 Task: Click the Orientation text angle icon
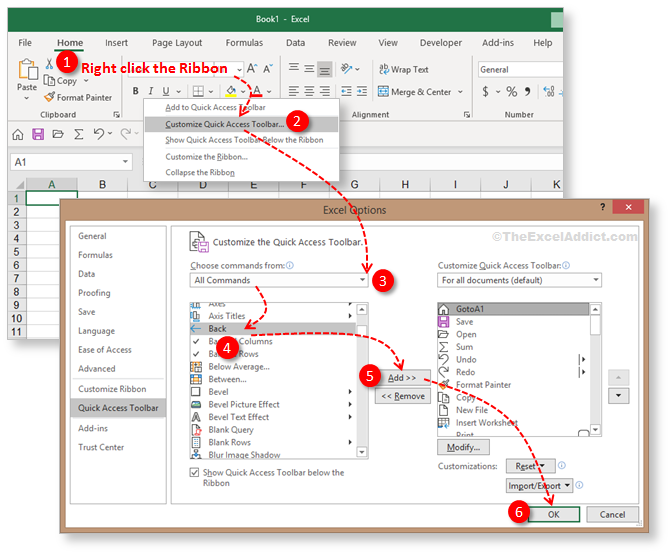pos(346,68)
